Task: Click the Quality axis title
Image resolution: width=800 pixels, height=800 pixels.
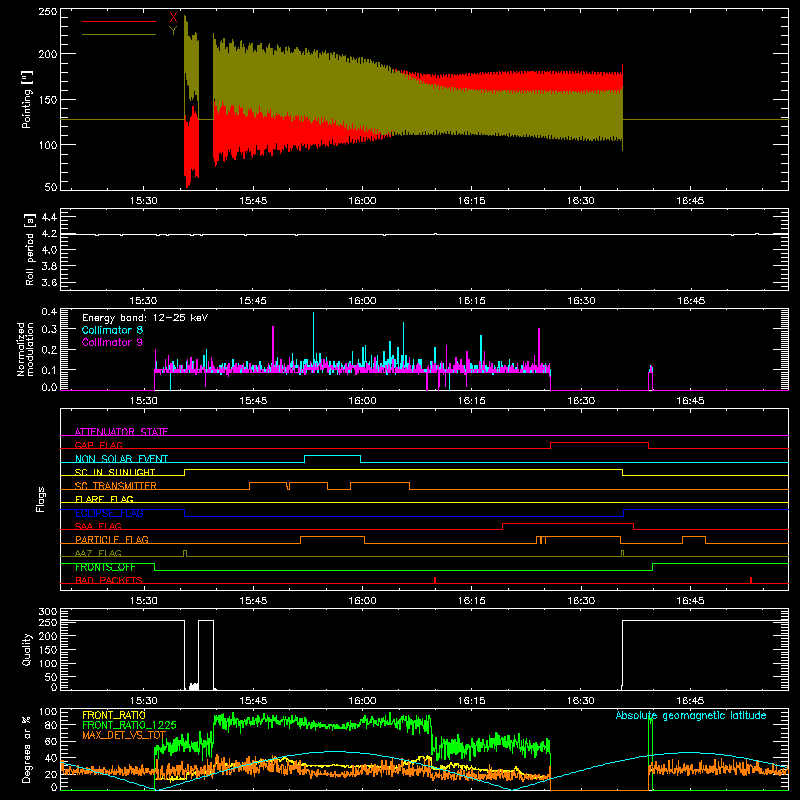Action: click(27, 649)
